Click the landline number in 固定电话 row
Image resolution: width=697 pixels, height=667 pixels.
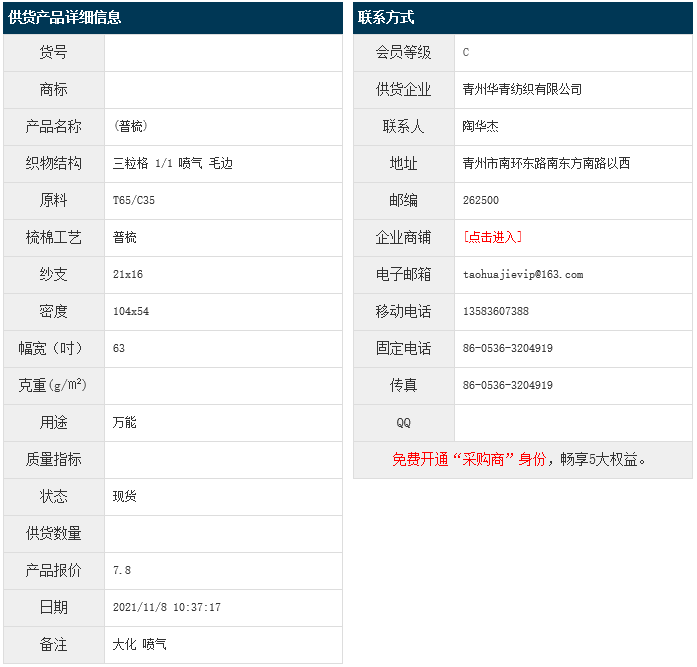pos(507,348)
